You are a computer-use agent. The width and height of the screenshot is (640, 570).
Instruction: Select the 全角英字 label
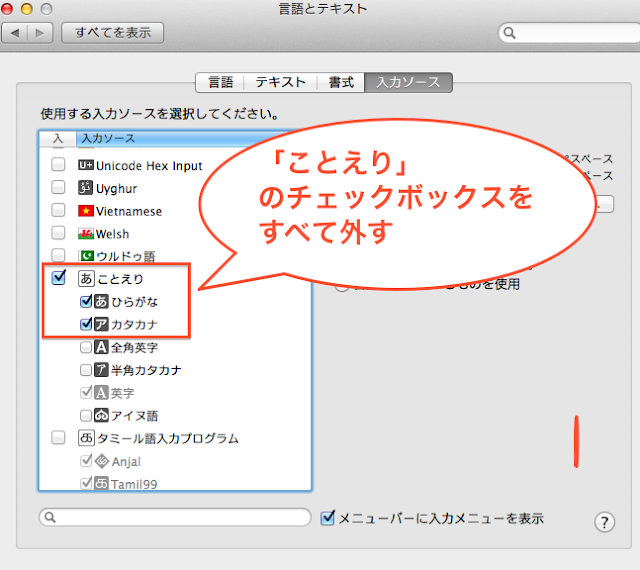[x=134, y=347]
